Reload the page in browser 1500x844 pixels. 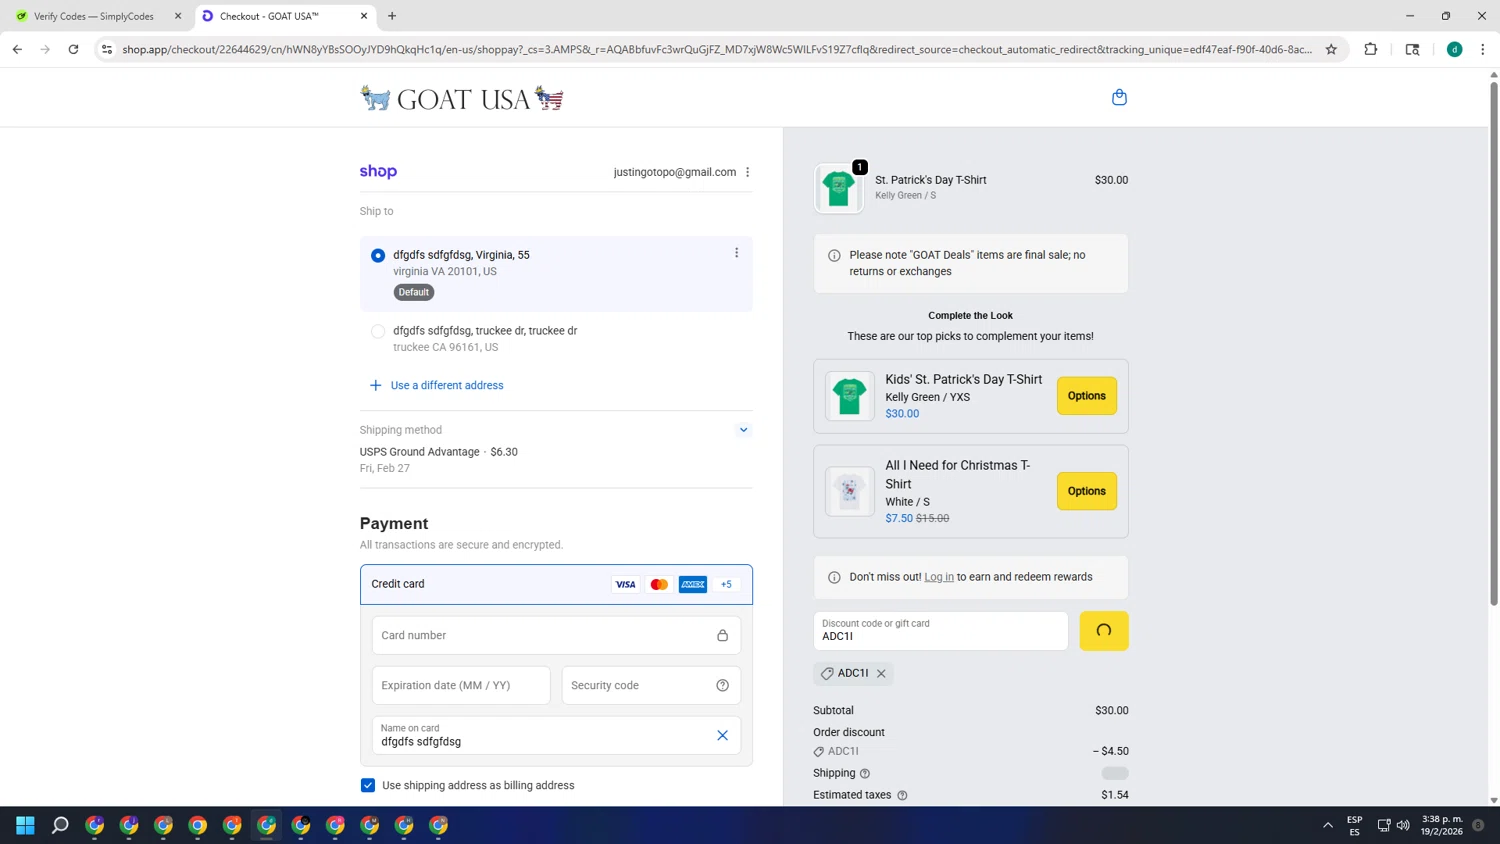73,49
